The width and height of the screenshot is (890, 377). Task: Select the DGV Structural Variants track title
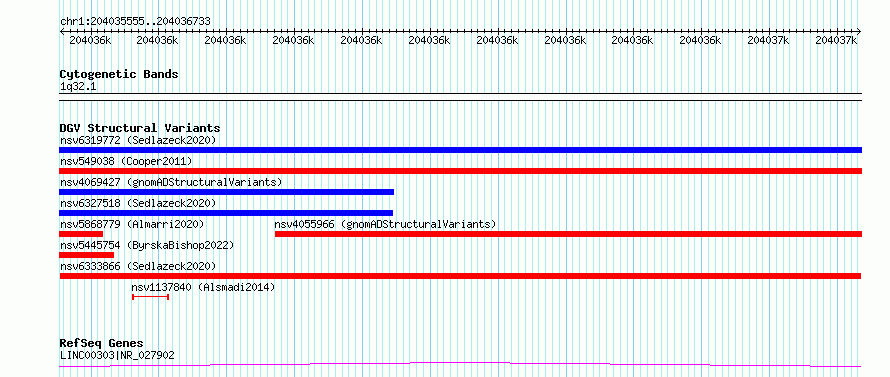tap(140, 128)
